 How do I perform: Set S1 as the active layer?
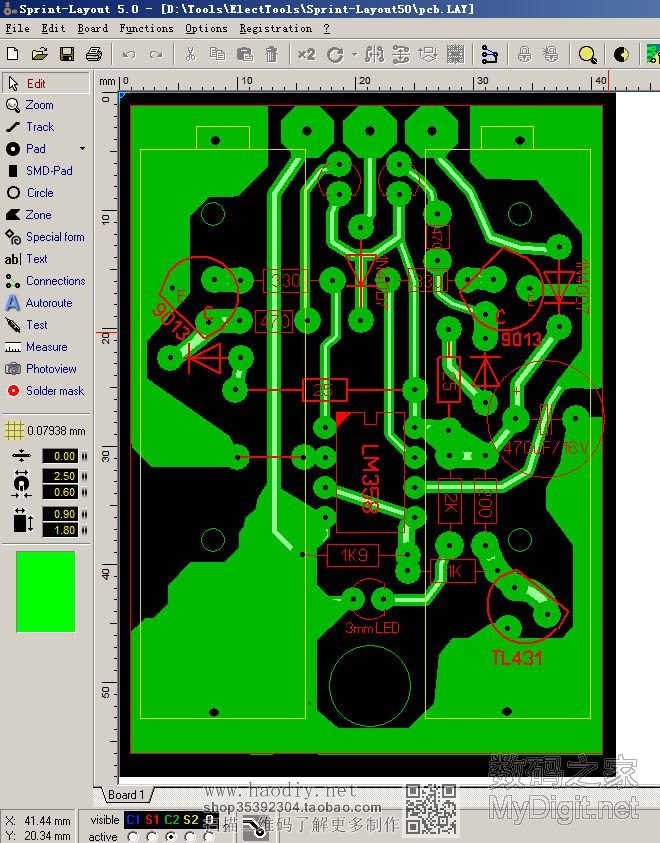pos(152,837)
